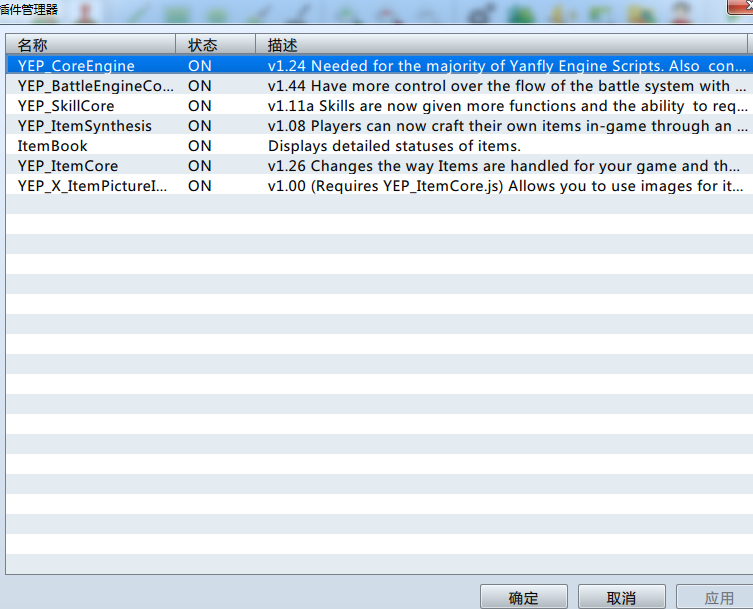Click the ON status of YEP_CoreEngine
The image size is (753, 609).
coord(200,66)
